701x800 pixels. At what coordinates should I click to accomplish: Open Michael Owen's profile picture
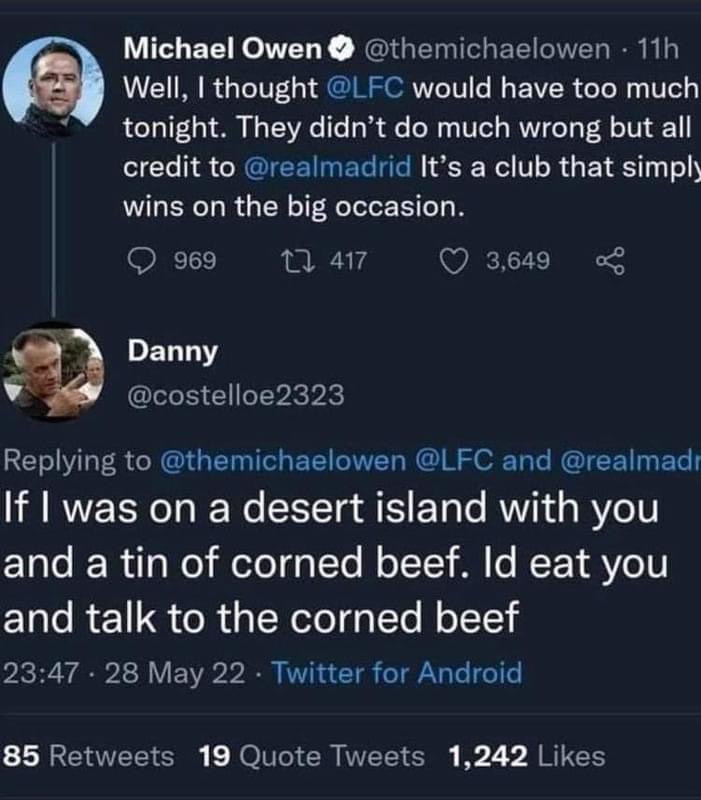coord(52,87)
